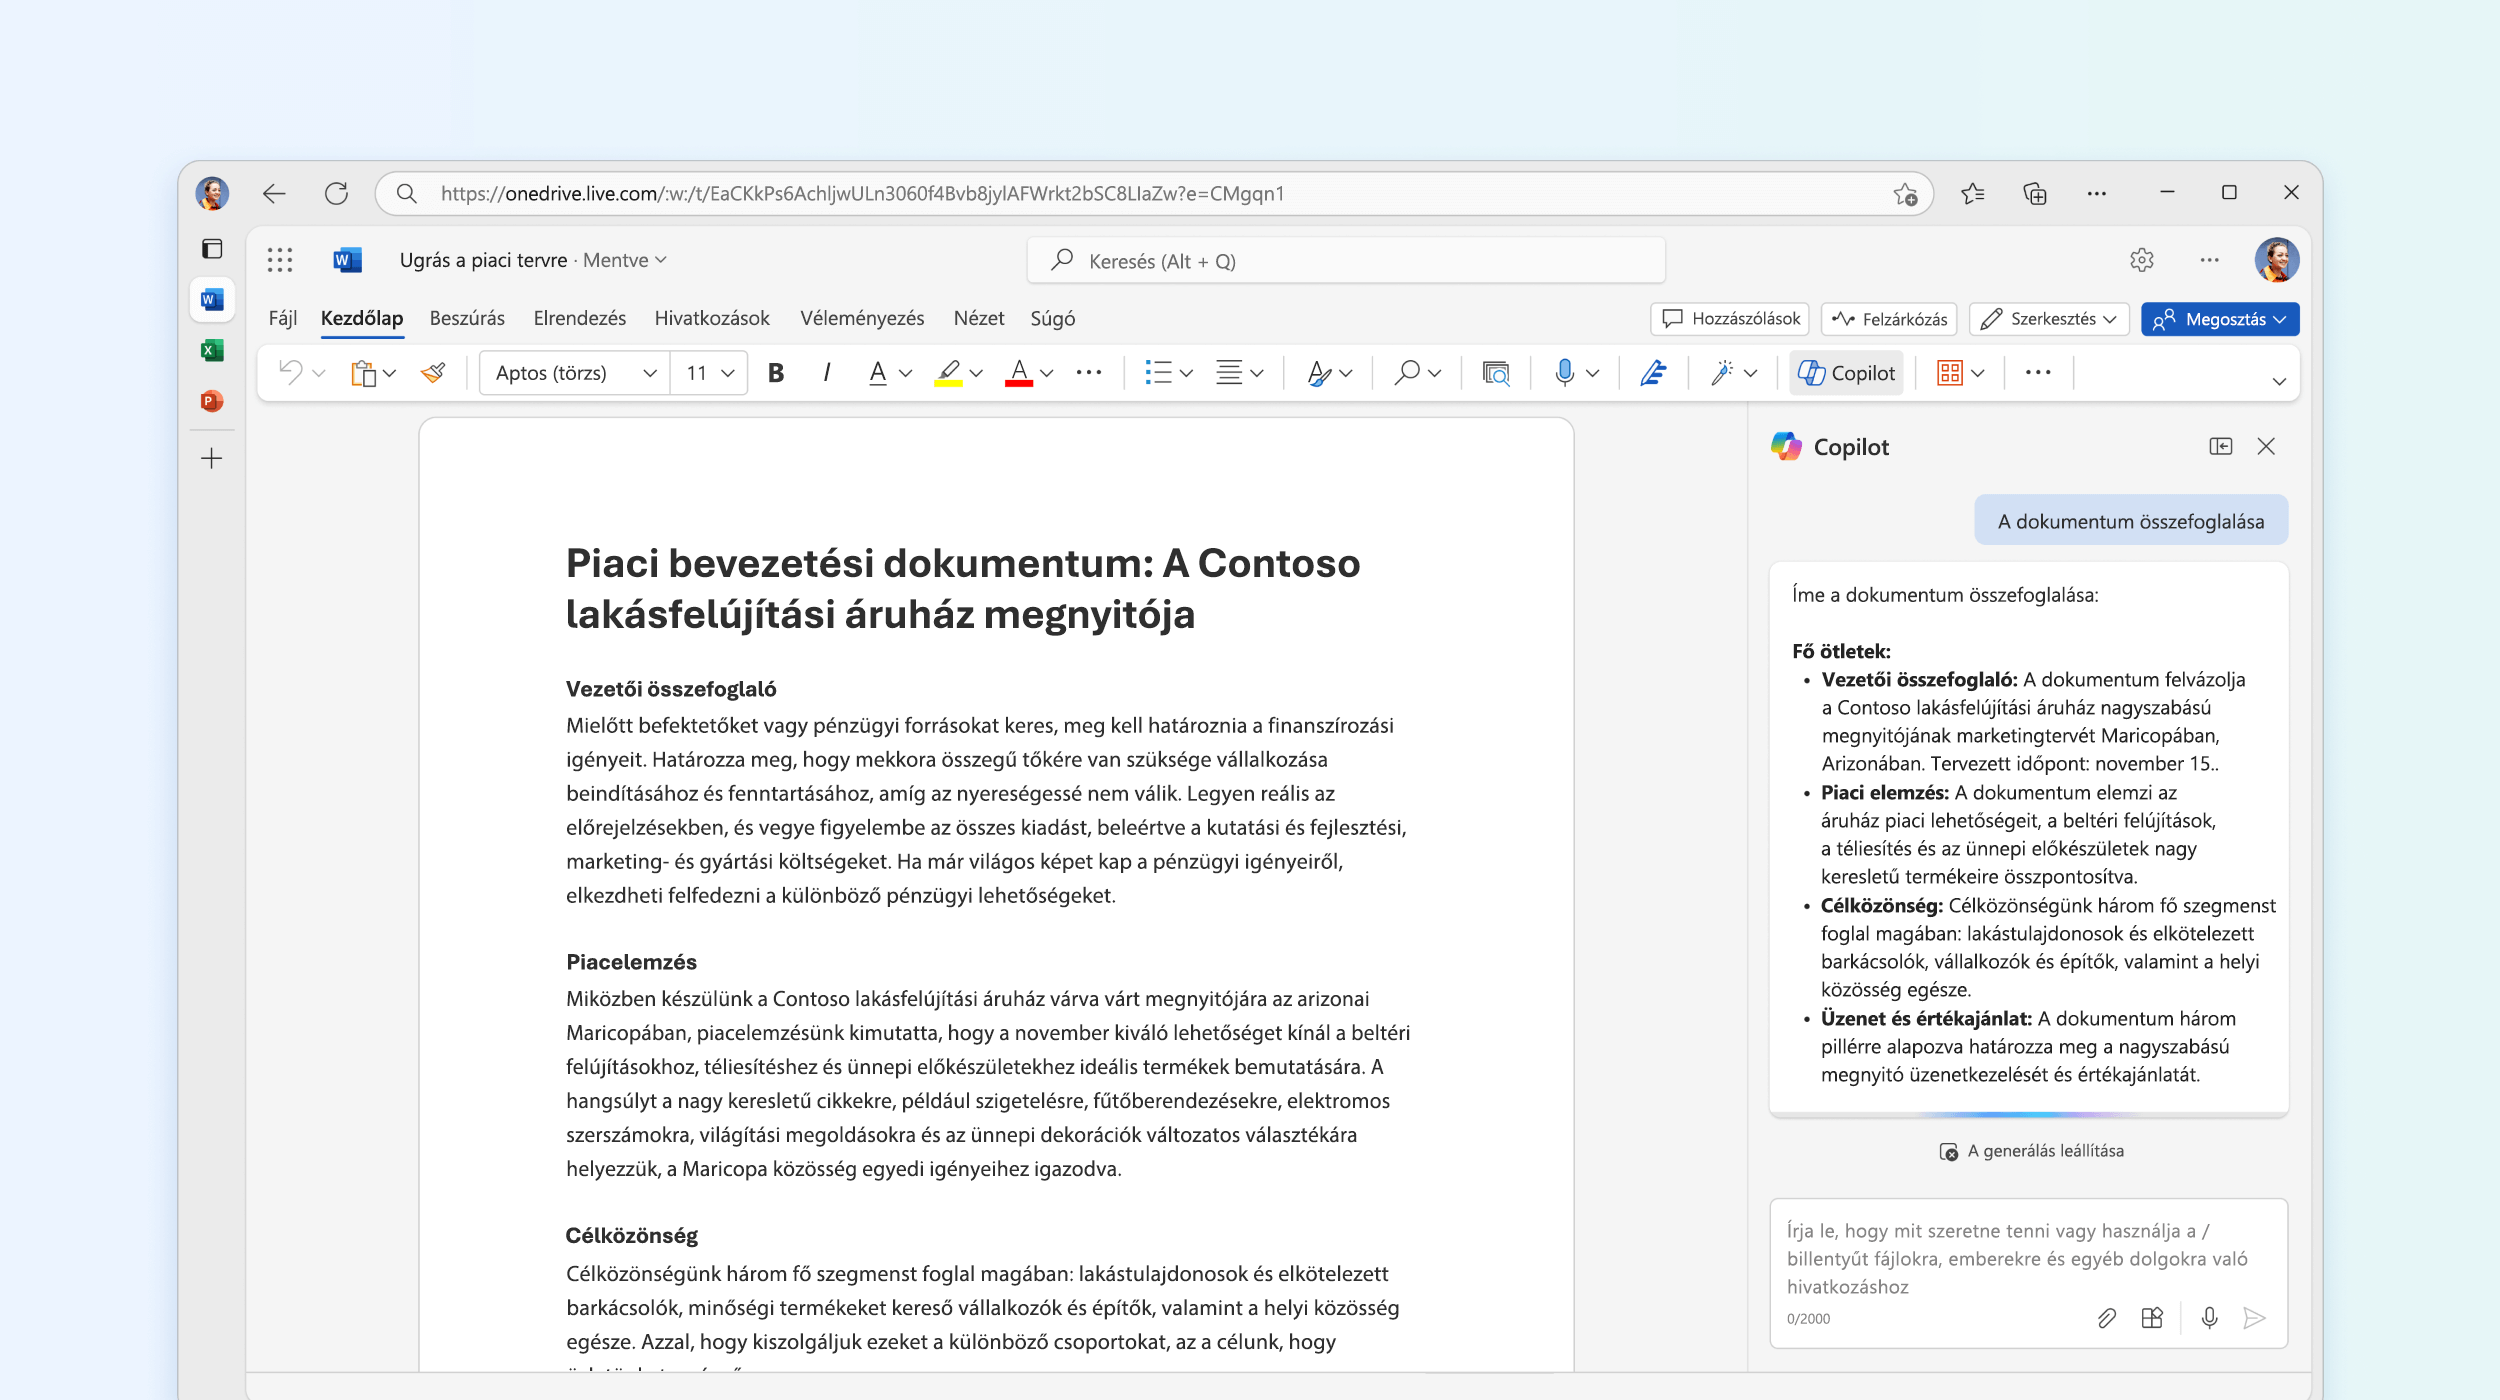Screen dimensions: 2500x1400
Task: Open the Véleményezés tab
Action: click(x=862, y=318)
